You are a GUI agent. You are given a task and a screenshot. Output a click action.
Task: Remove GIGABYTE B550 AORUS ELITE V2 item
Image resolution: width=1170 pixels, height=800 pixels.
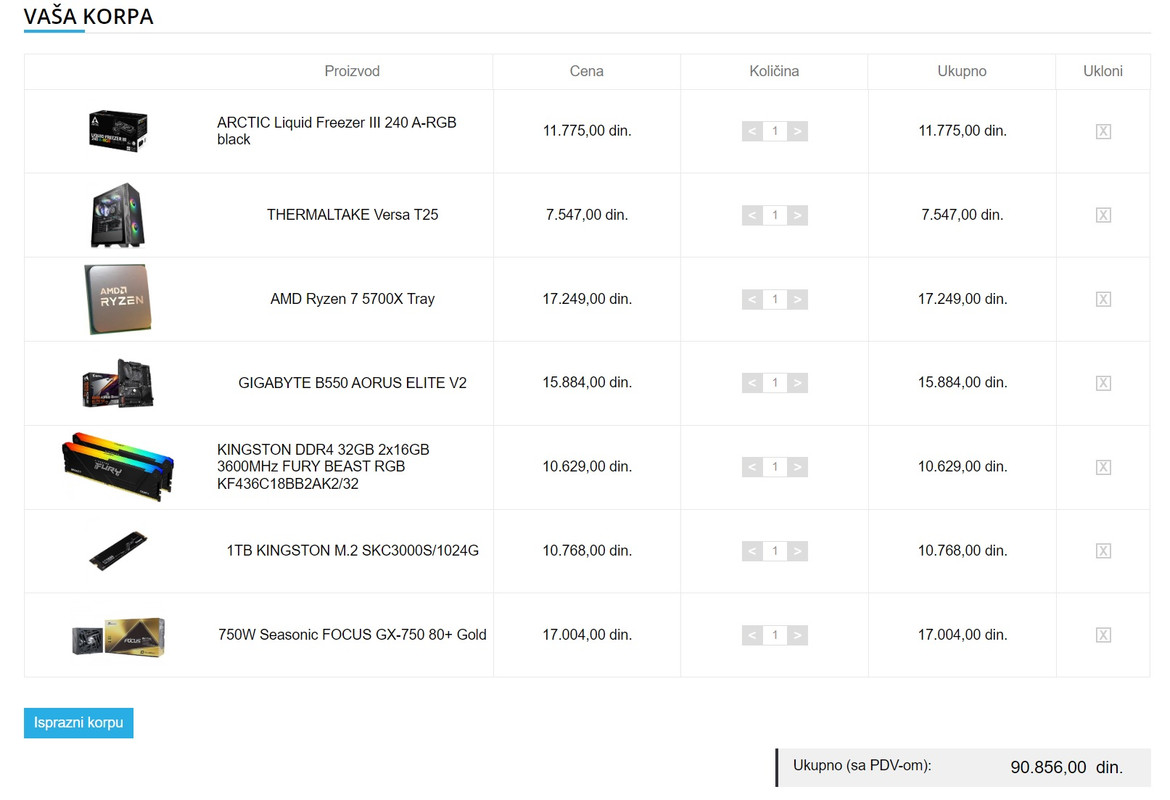(1103, 383)
